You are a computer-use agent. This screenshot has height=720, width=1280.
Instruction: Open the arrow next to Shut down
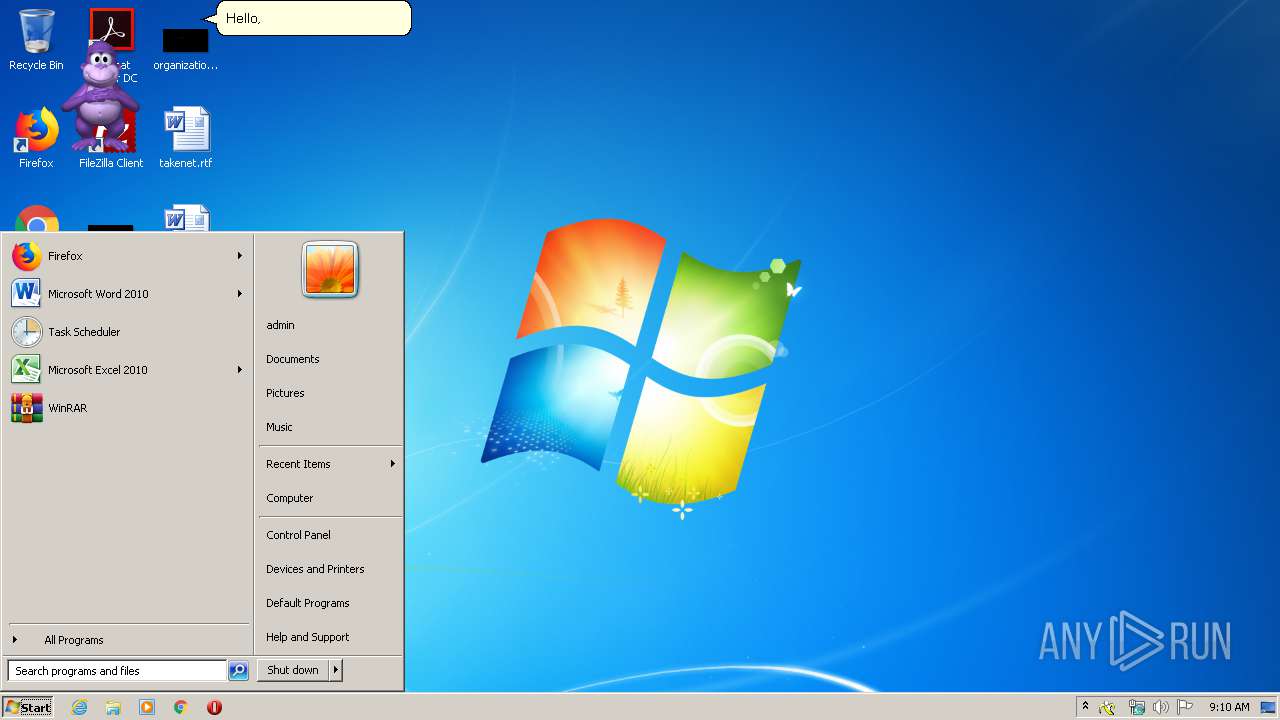pos(336,670)
